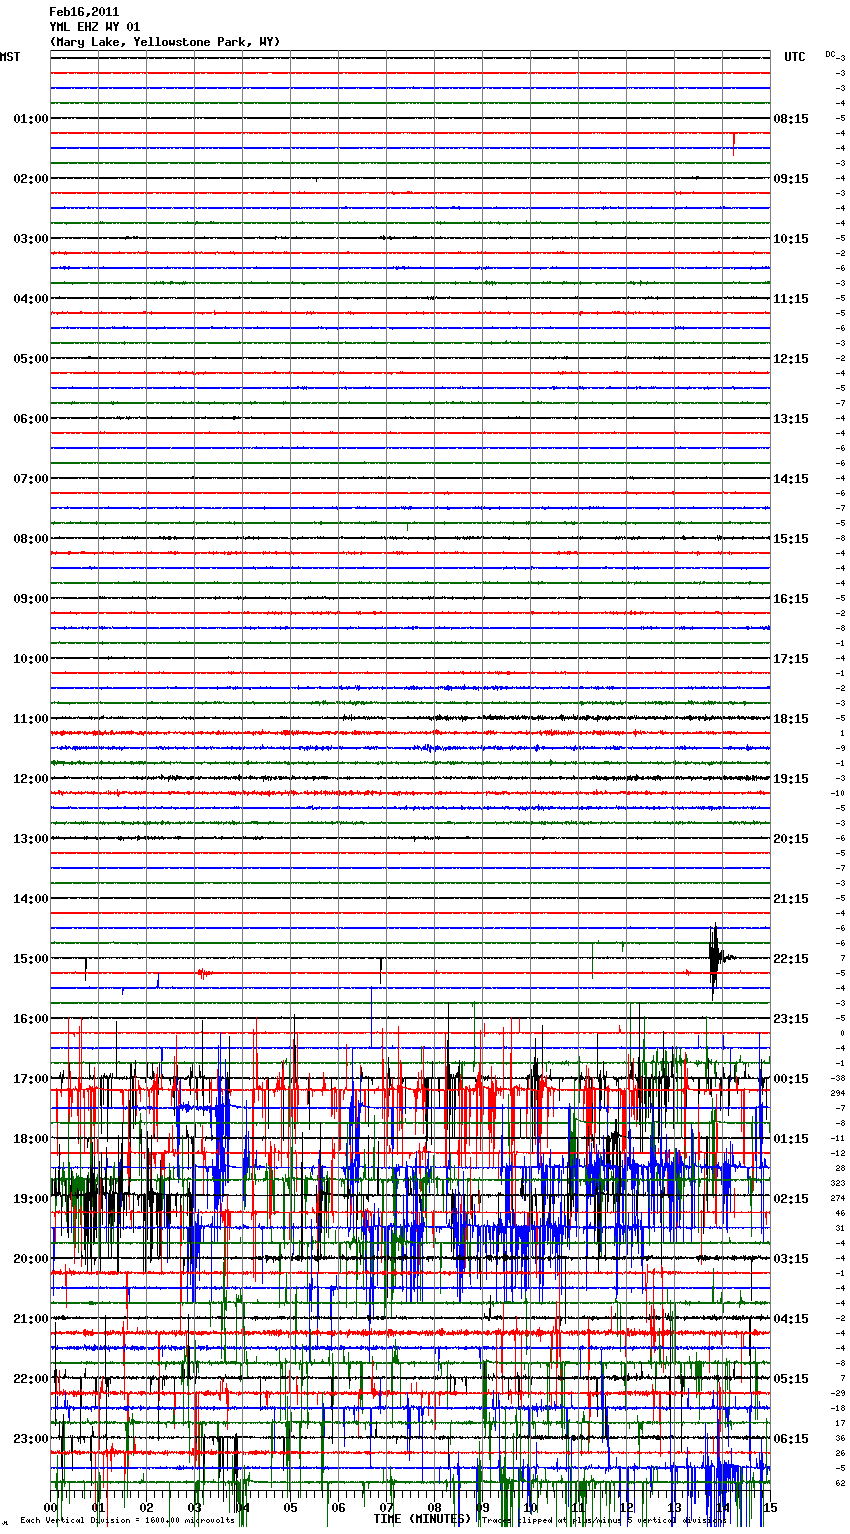The image size is (850, 1534).
Task: Click the 13:15 UTC time label
Action: pyautogui.click(x=791, y=419)
